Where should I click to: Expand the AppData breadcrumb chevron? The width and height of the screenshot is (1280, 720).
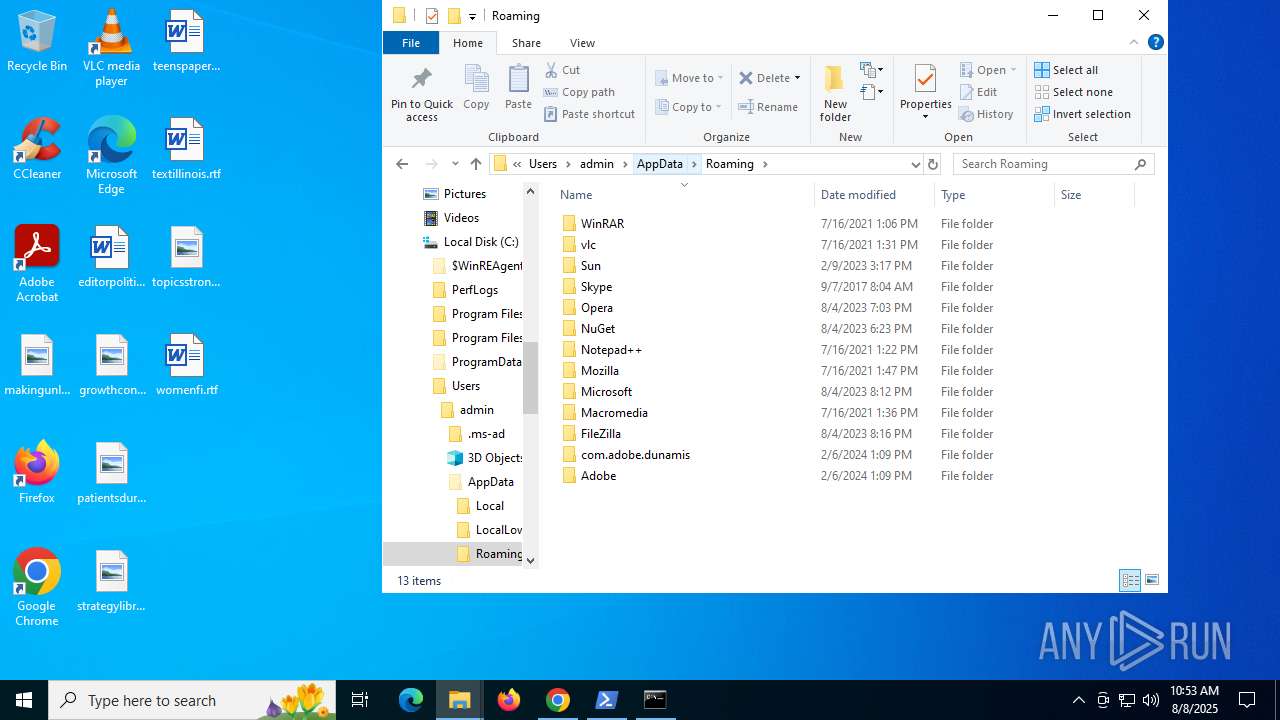[694, 164]
